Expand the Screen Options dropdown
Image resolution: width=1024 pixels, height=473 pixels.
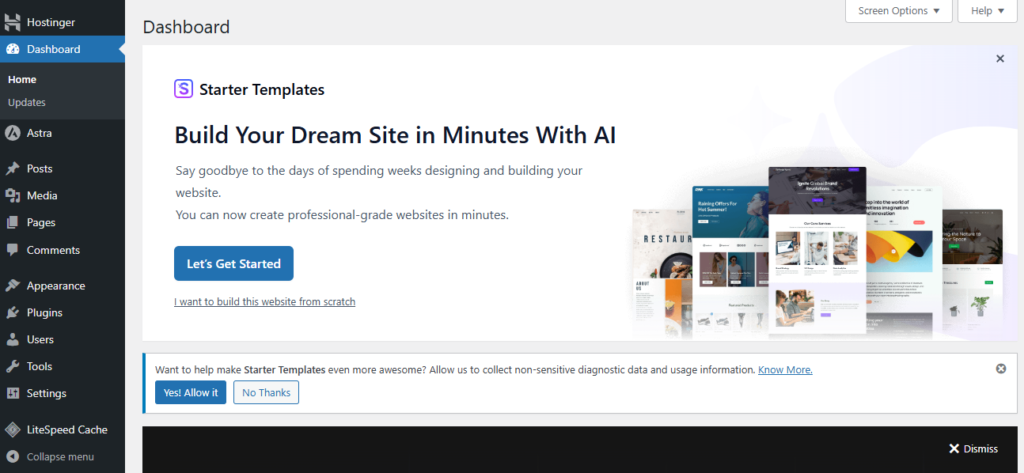tap(899, 11)
